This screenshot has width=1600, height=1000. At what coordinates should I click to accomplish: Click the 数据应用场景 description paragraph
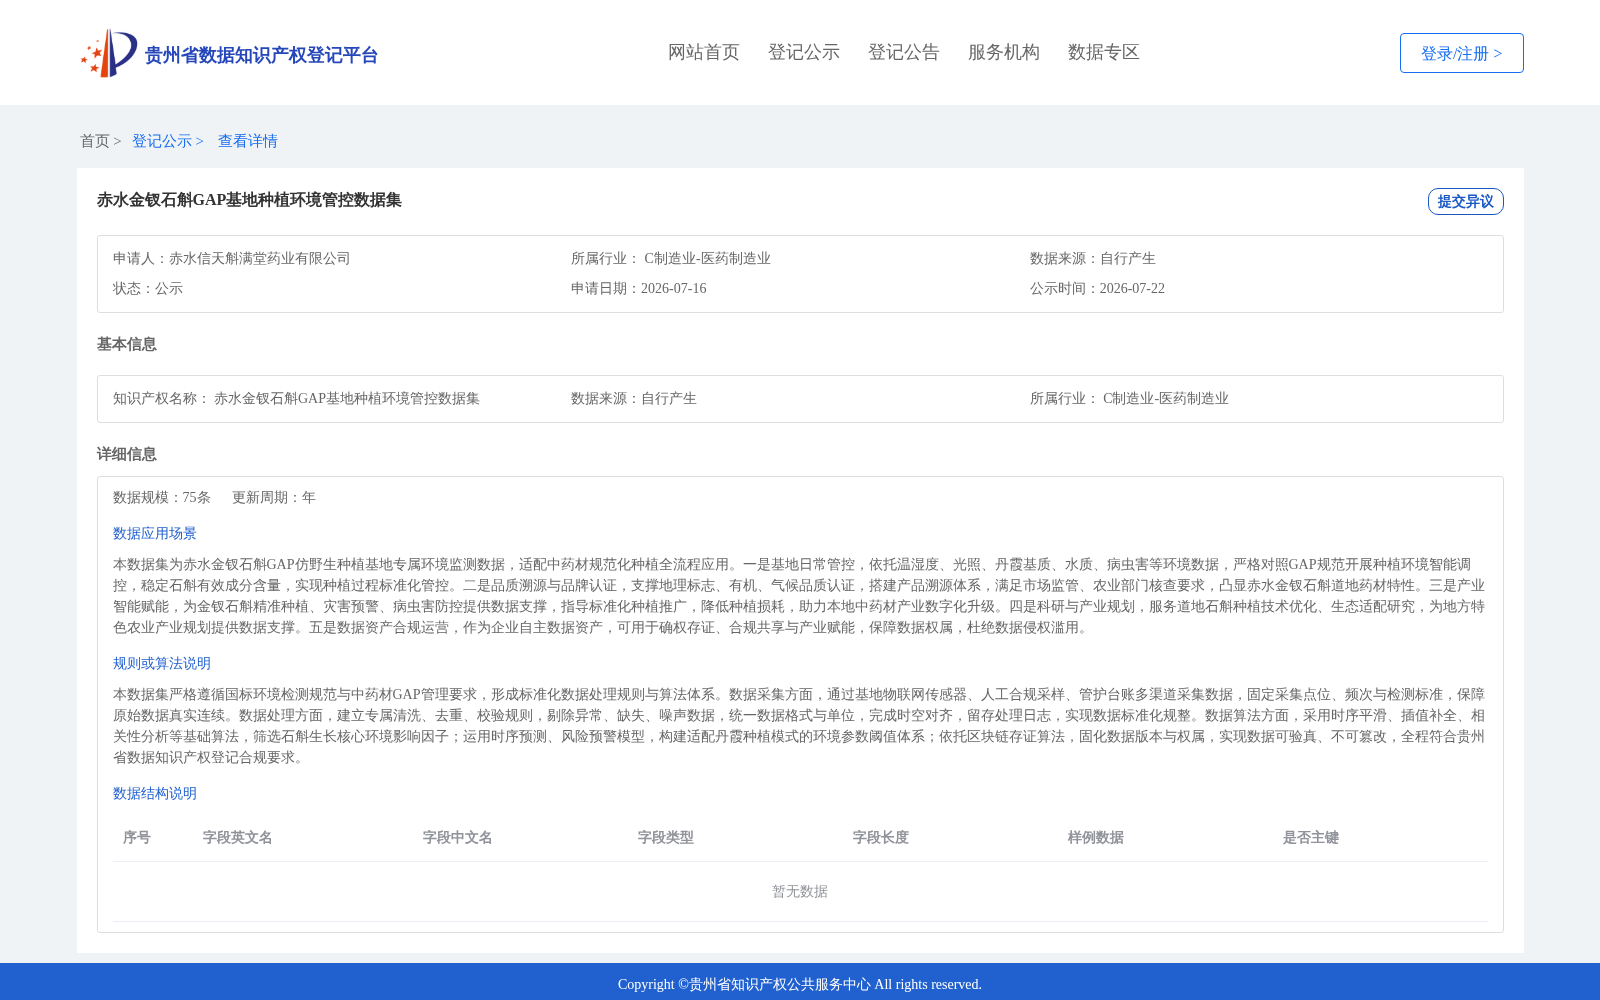coord(800,596)
